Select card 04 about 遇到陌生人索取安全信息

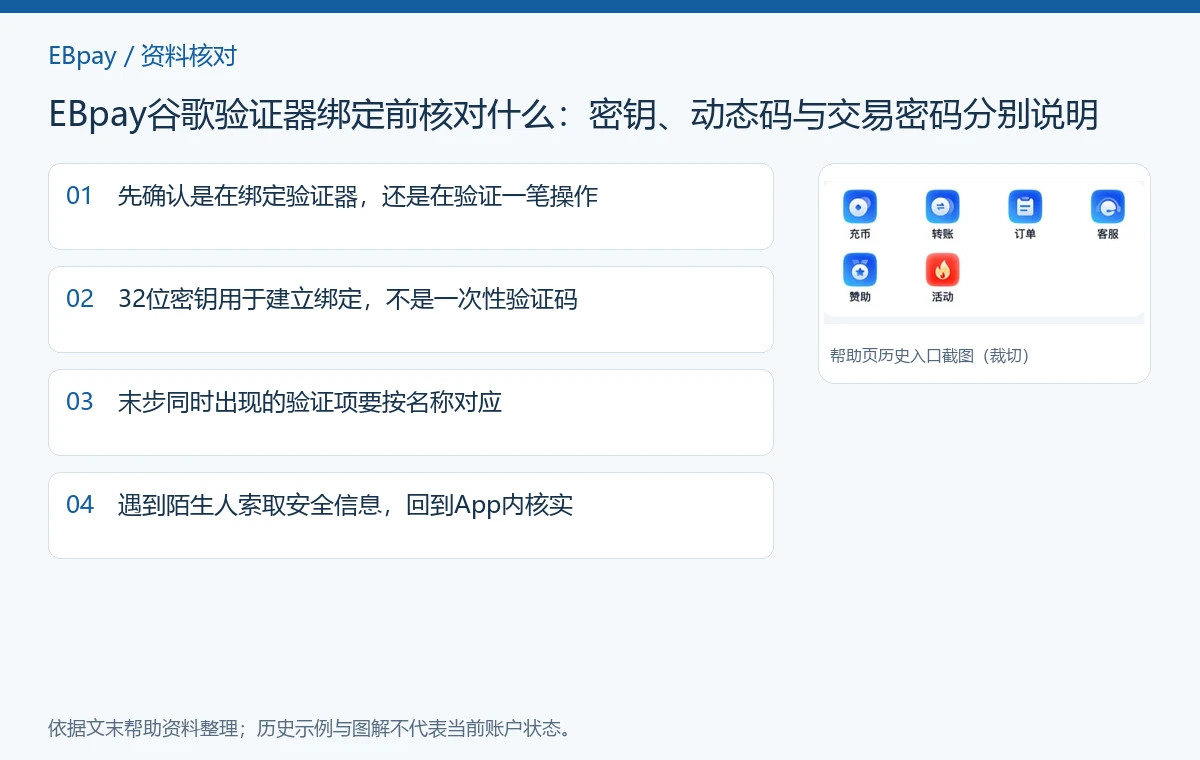tap(411, 515)
